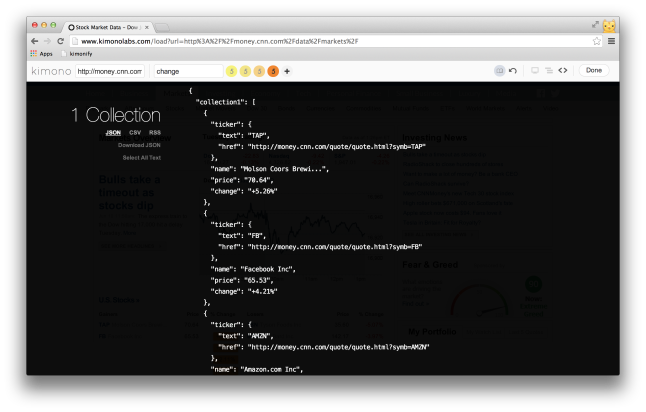646x412 pixels.
Task: Open the raw data view code icon
Action: pos(563,71)
